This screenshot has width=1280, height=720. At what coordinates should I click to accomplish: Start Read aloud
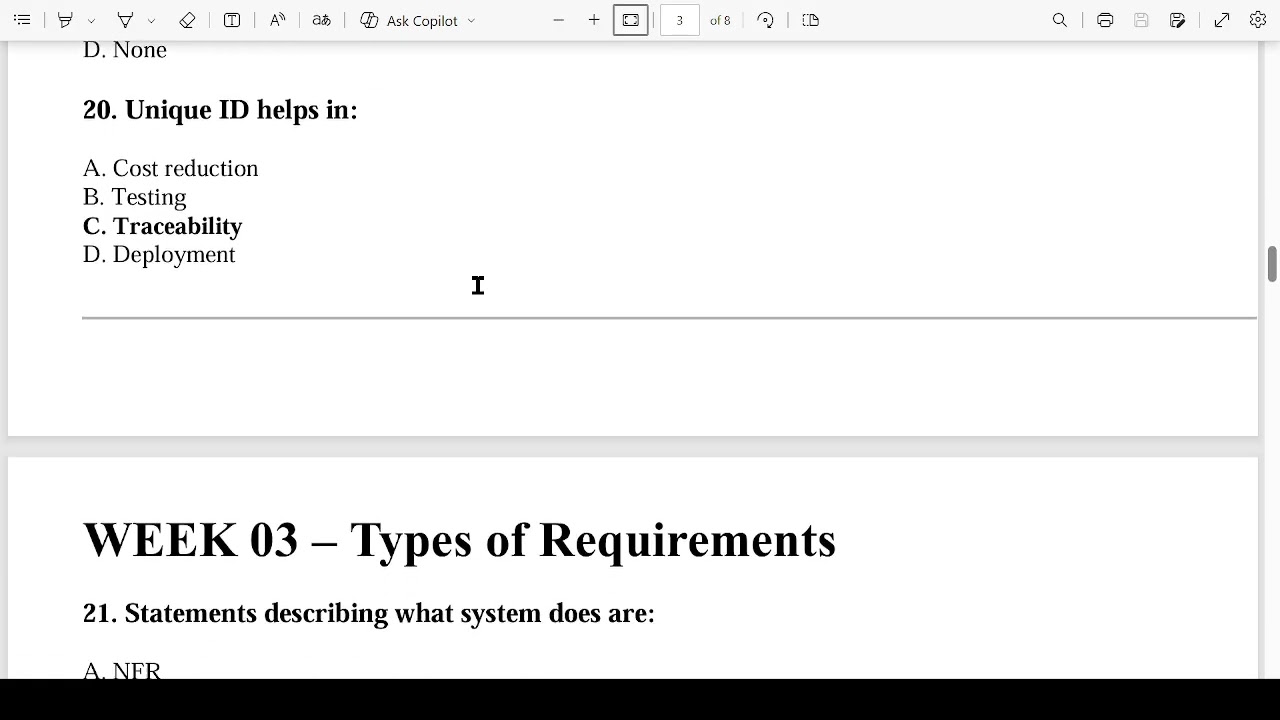click(x=277, y=20)
